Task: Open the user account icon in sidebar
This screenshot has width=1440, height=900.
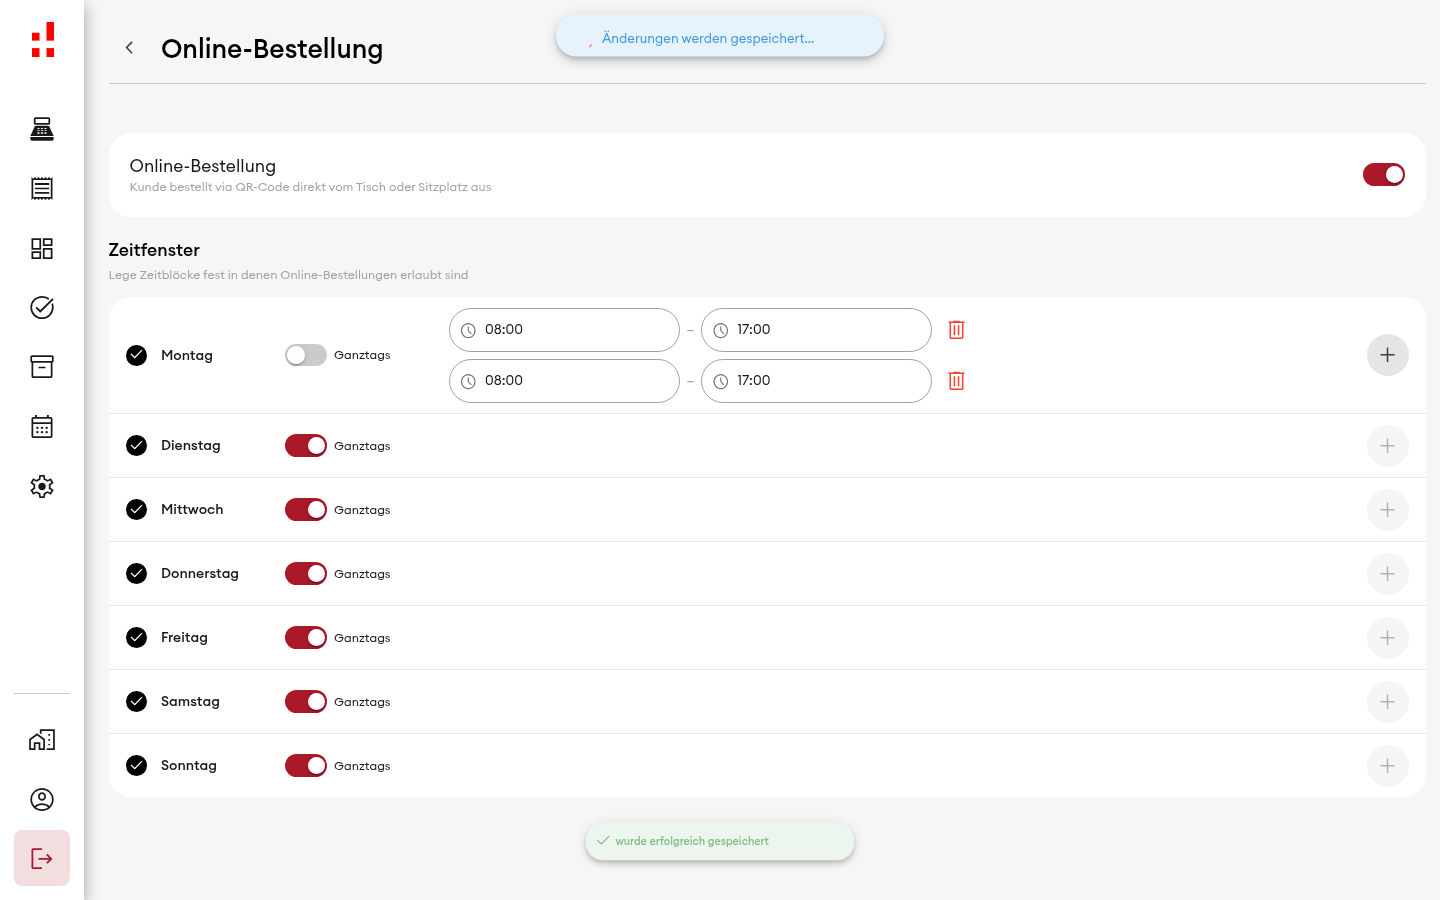Action: (42, 799)
